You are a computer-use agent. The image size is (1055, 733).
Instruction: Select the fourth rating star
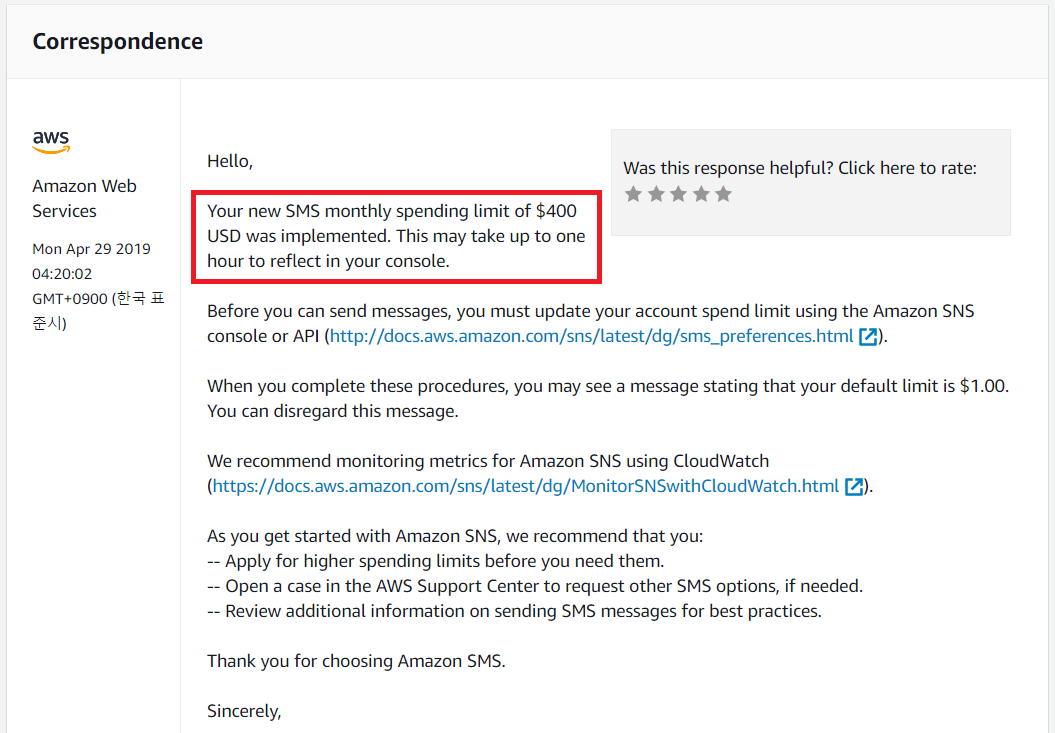(701, 194)
